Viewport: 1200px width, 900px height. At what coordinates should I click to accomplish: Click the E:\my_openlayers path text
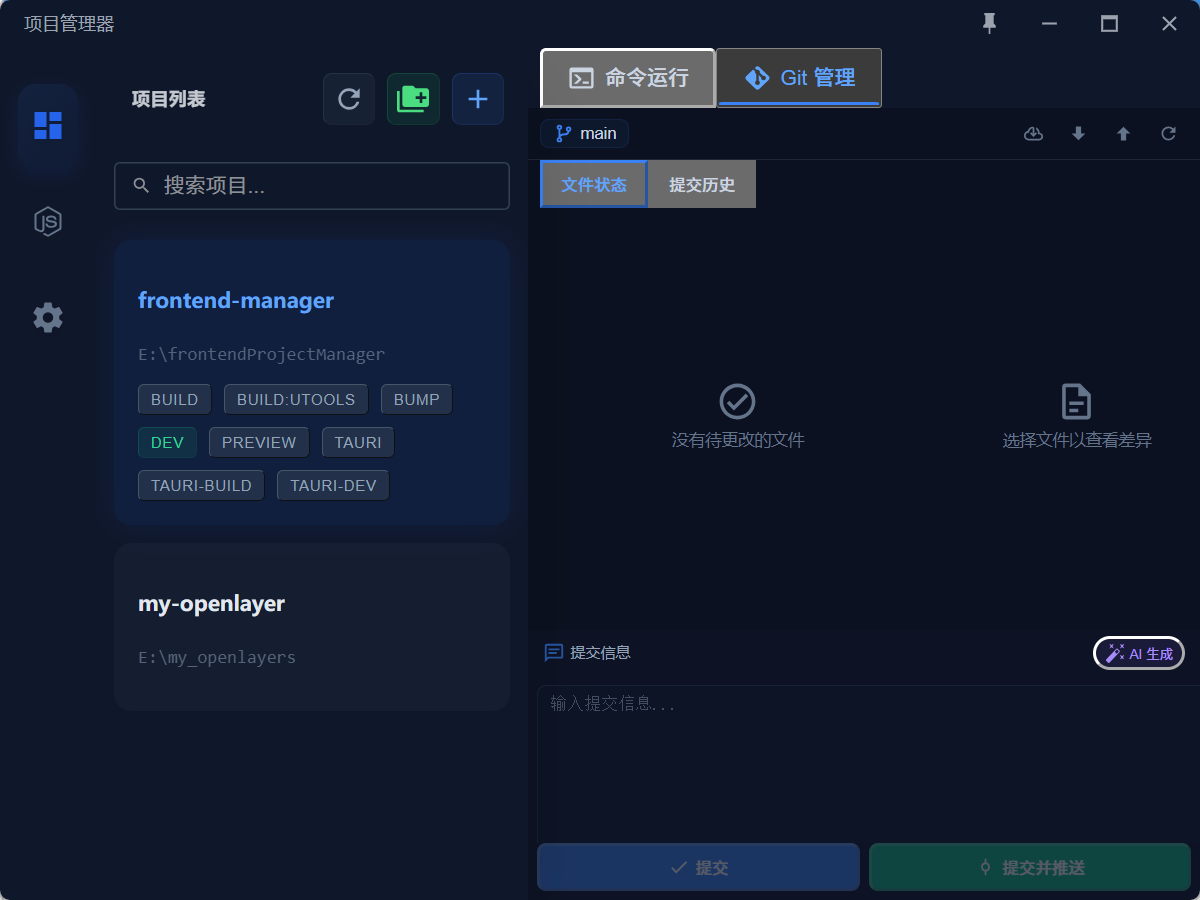pyautogui.click(x=217, y=657)
